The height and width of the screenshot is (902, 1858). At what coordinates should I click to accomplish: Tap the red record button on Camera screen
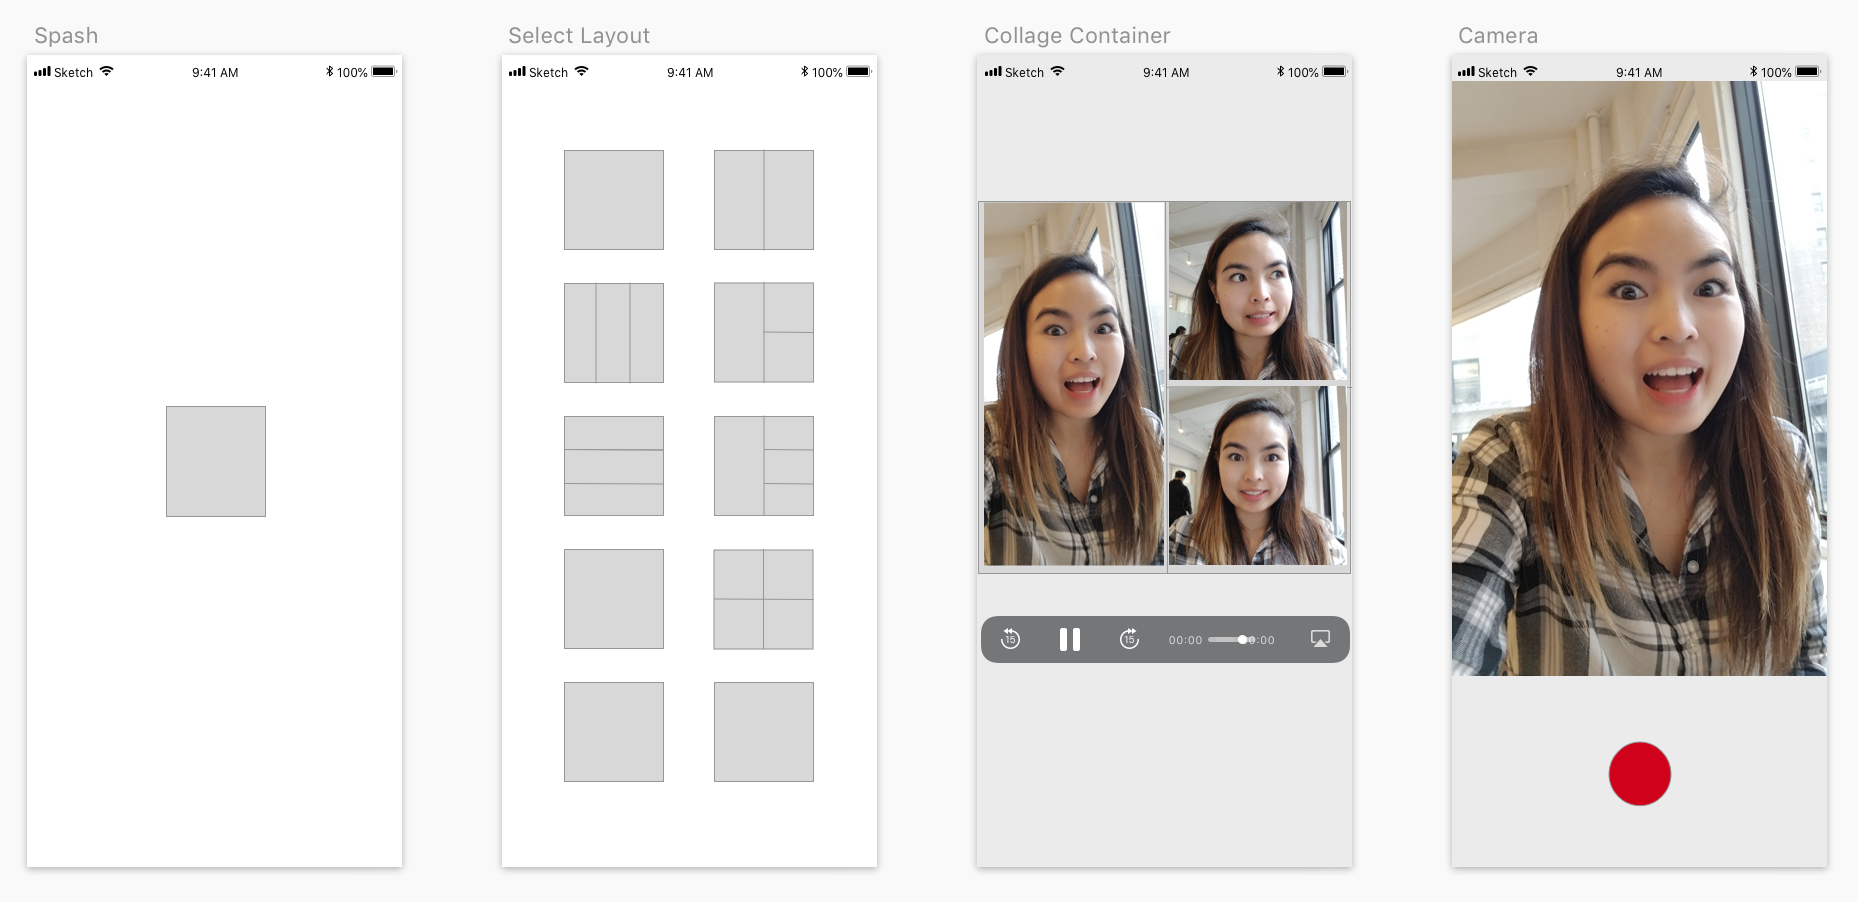coord(1638,773)
